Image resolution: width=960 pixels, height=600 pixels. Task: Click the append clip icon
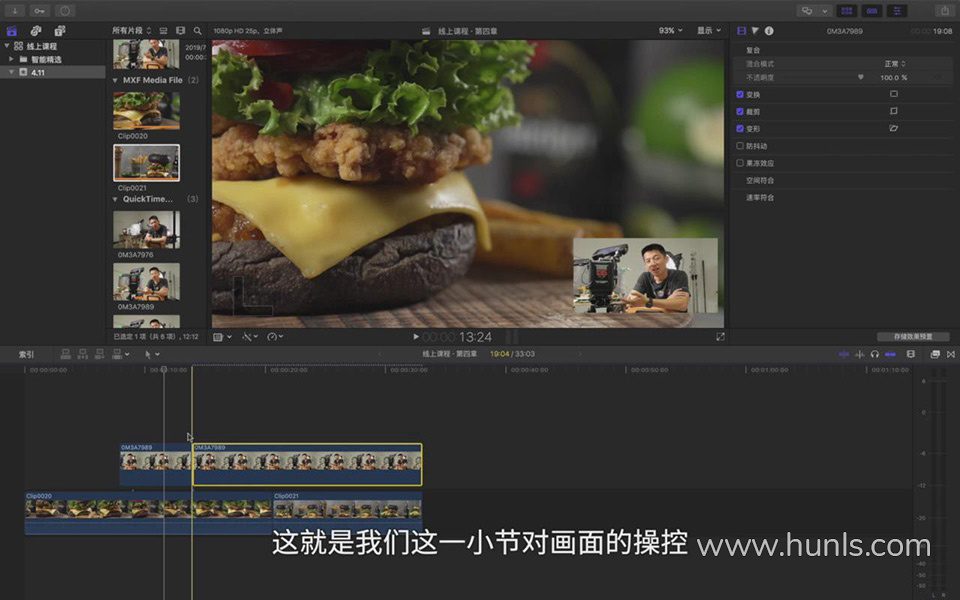pos(99,354)
